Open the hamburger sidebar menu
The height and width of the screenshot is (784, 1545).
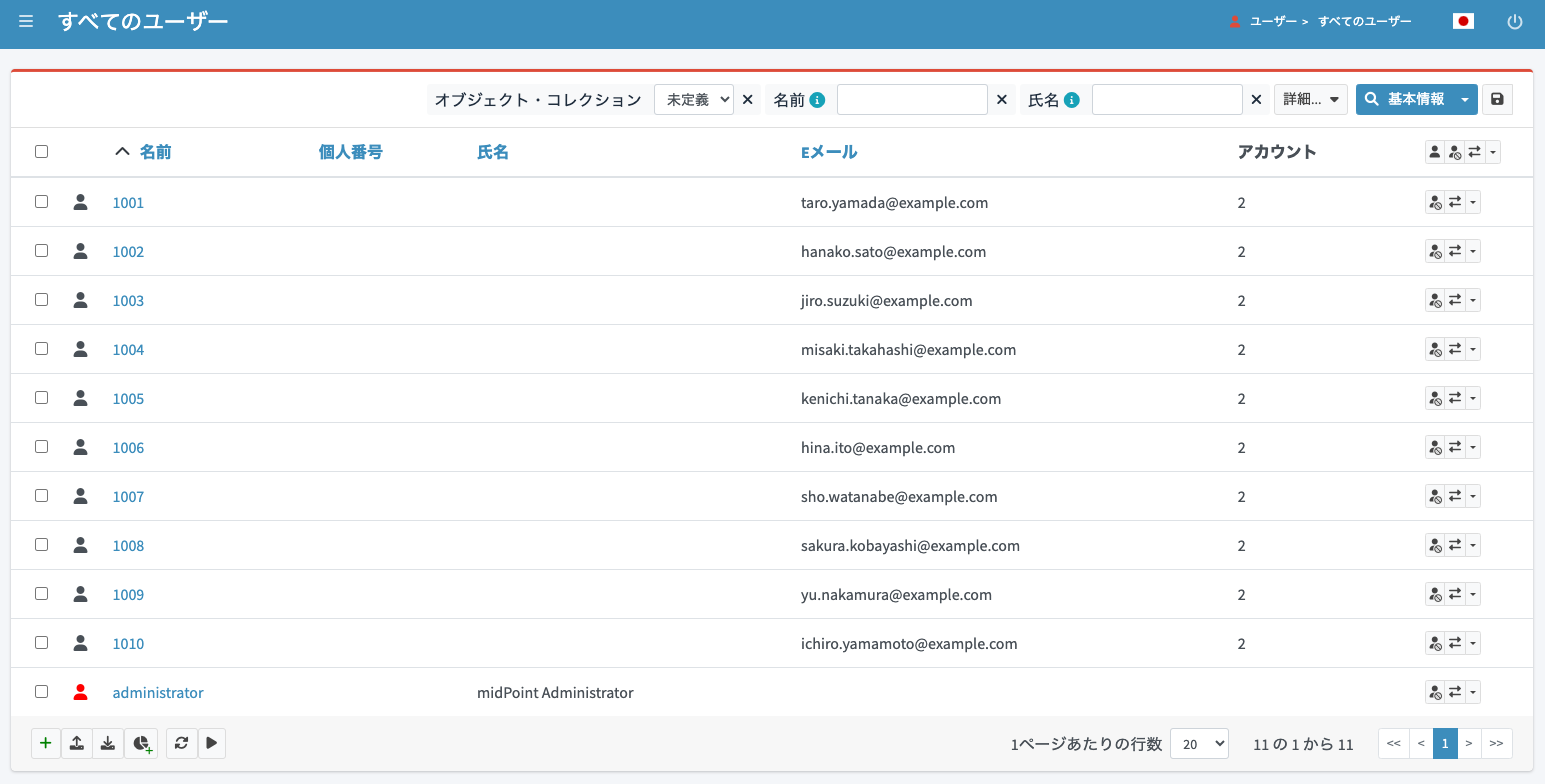26,21
